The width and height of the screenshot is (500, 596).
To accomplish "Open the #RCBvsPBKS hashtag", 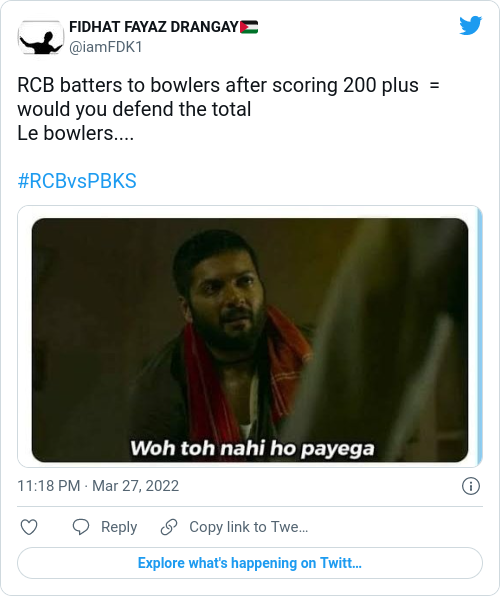I will (77, 181).
